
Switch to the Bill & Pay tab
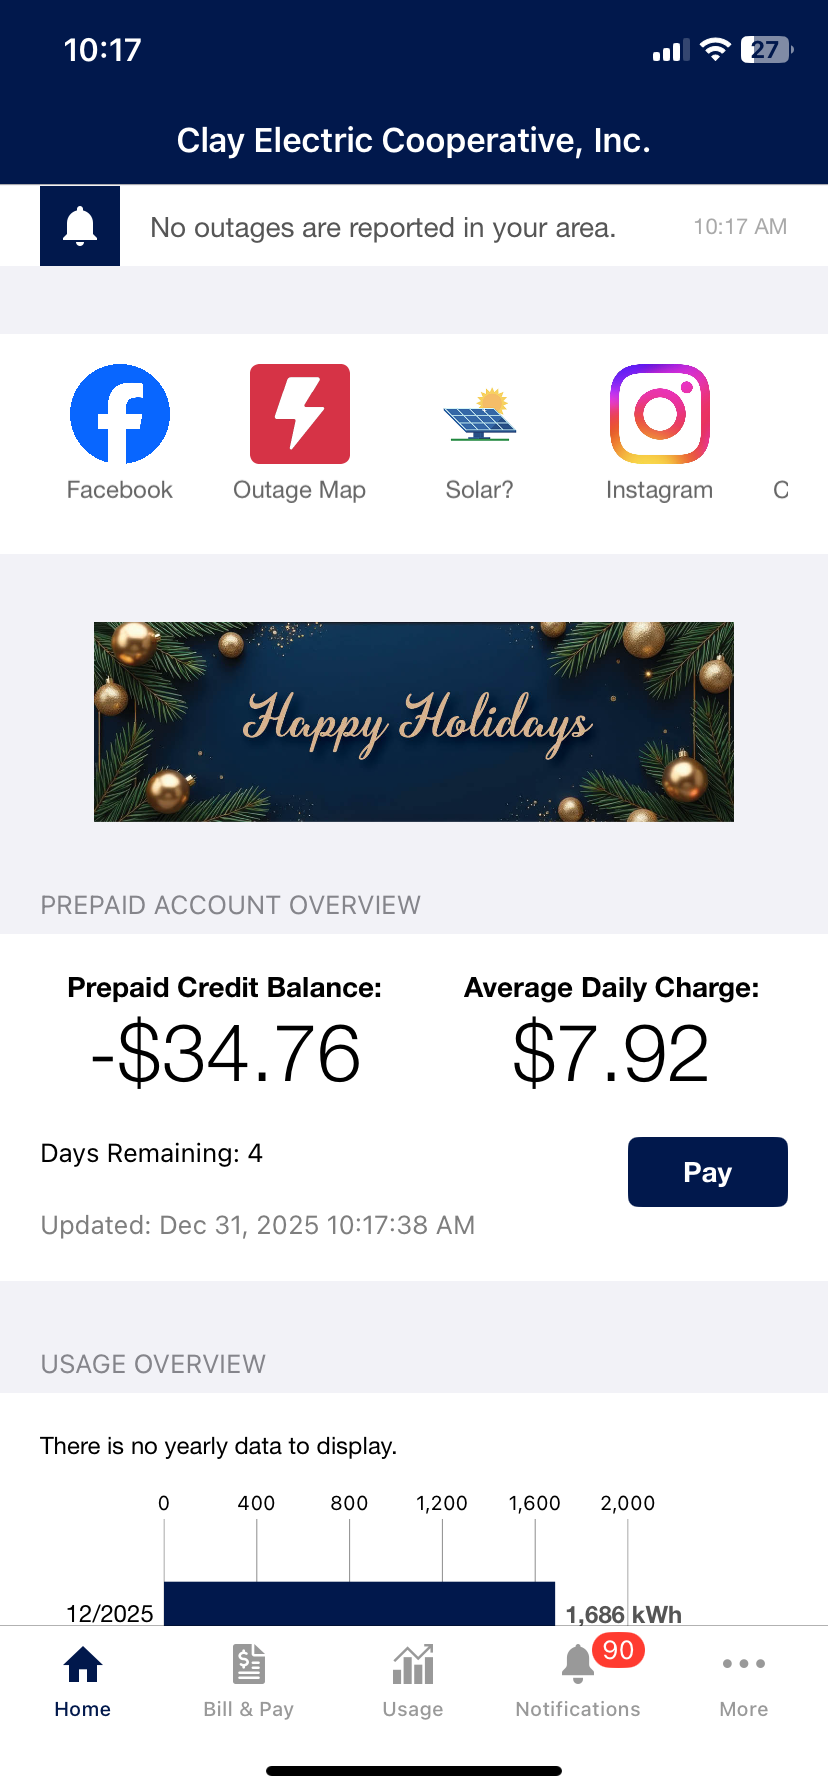pyautogui.click(x=249, y=1681)
